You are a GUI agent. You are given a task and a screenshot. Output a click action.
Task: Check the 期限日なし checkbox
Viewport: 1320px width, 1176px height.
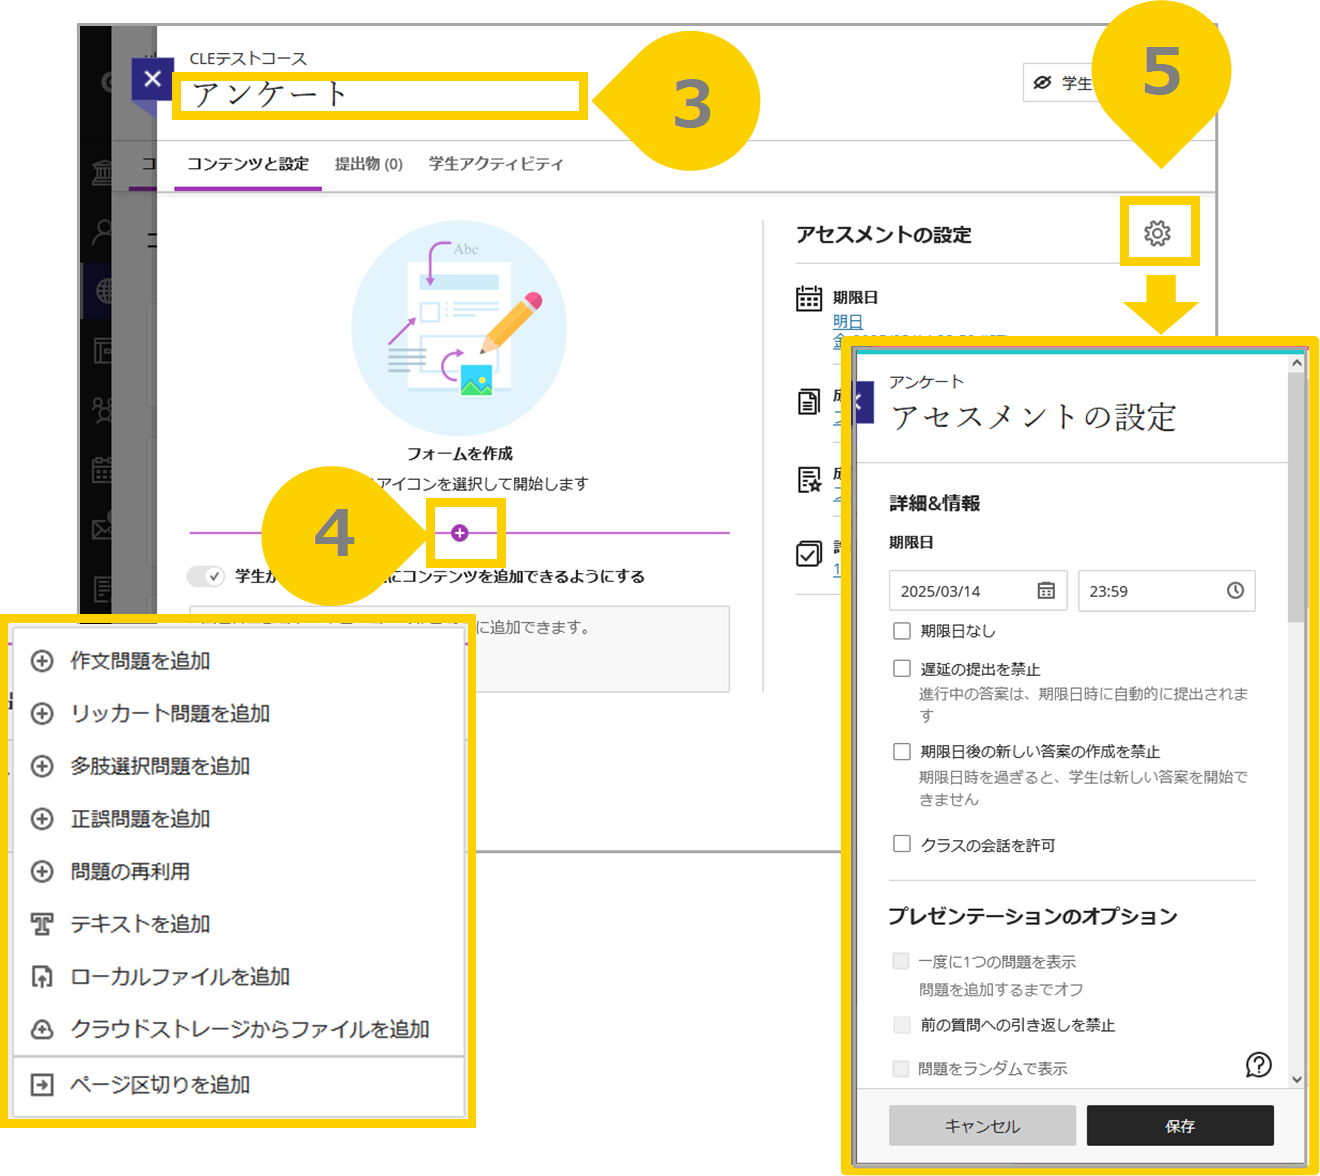coord(902,631)
